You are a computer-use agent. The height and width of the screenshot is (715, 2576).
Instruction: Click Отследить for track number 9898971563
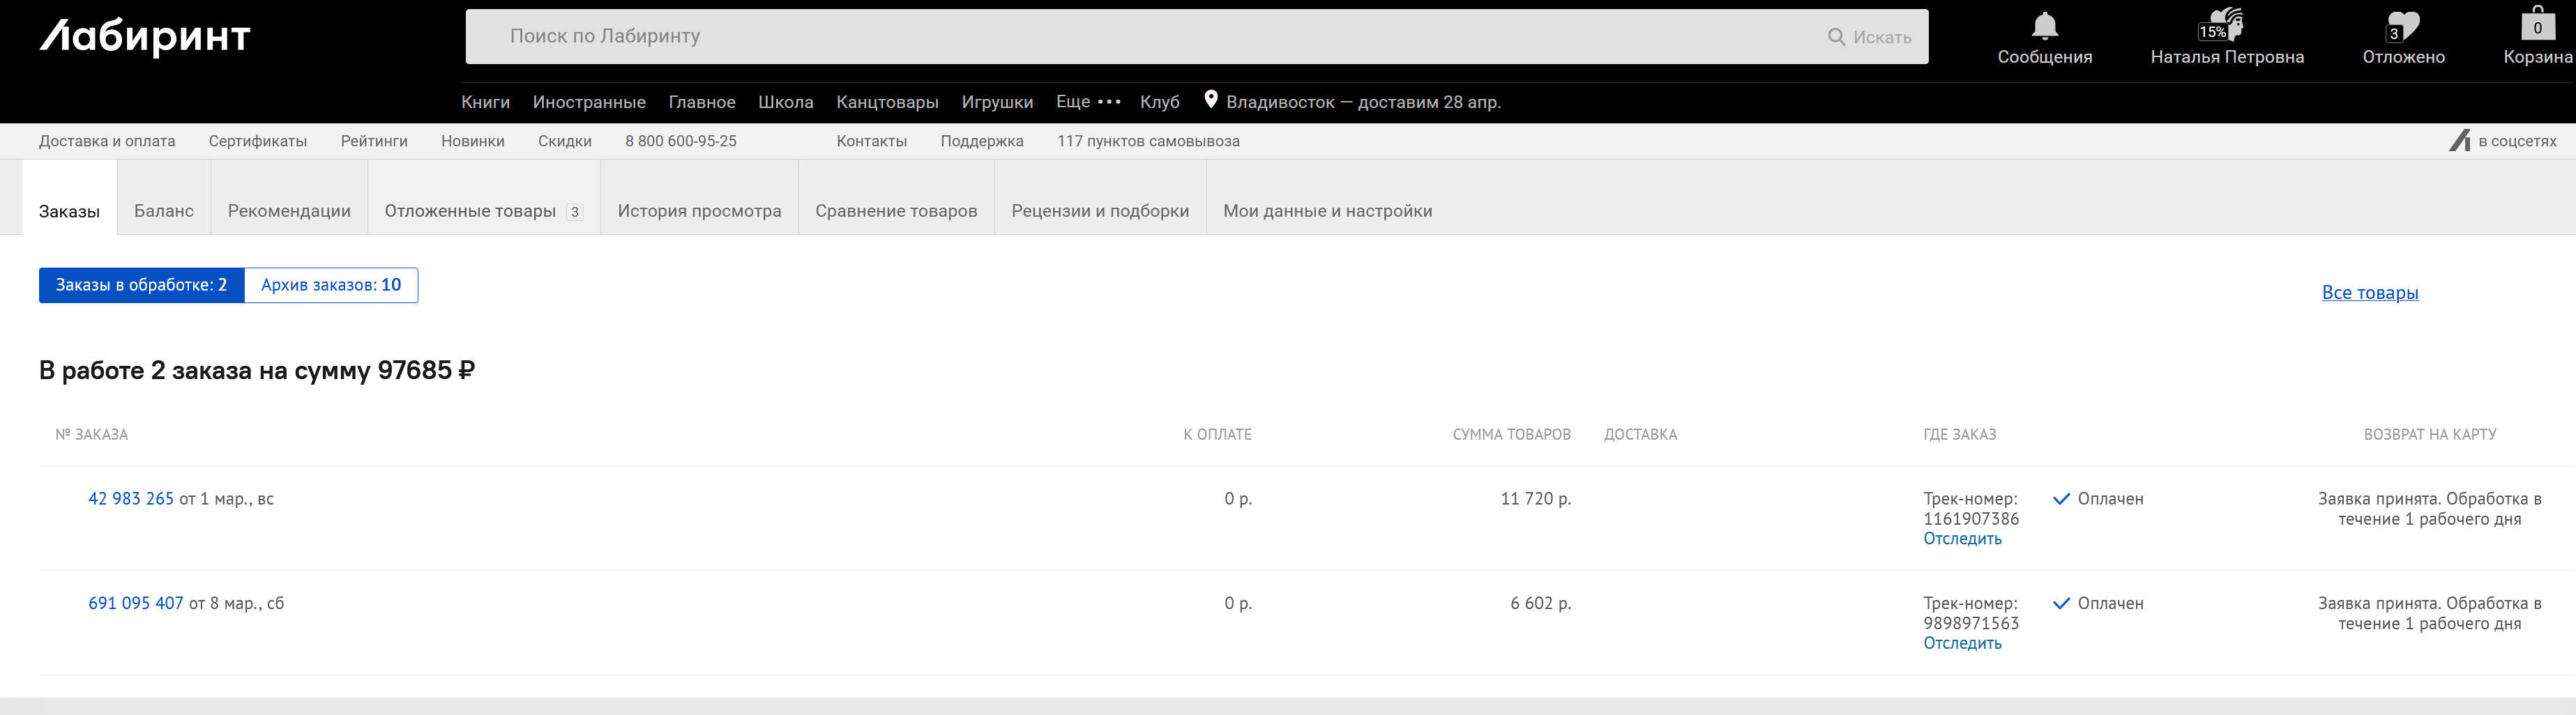pos(1962,643)
